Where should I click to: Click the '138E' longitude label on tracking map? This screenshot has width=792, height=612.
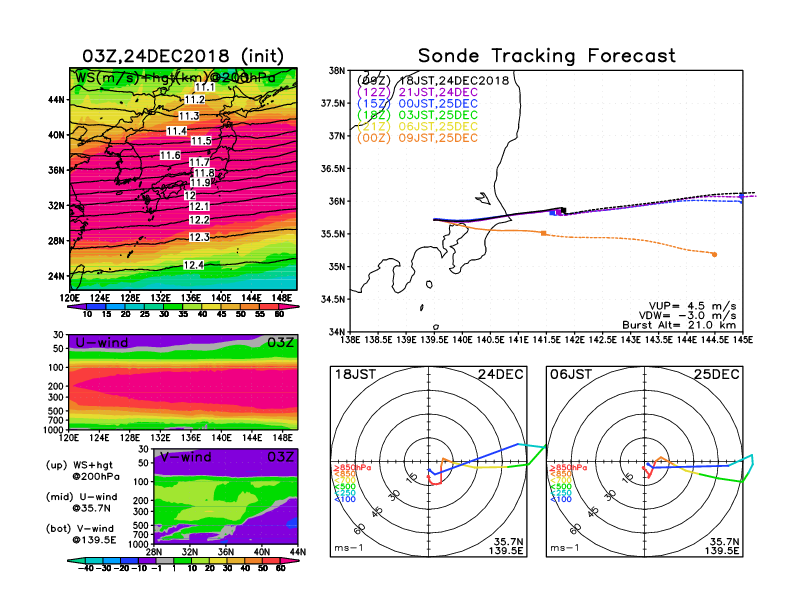pyautogui.click(x=351, y=340)
